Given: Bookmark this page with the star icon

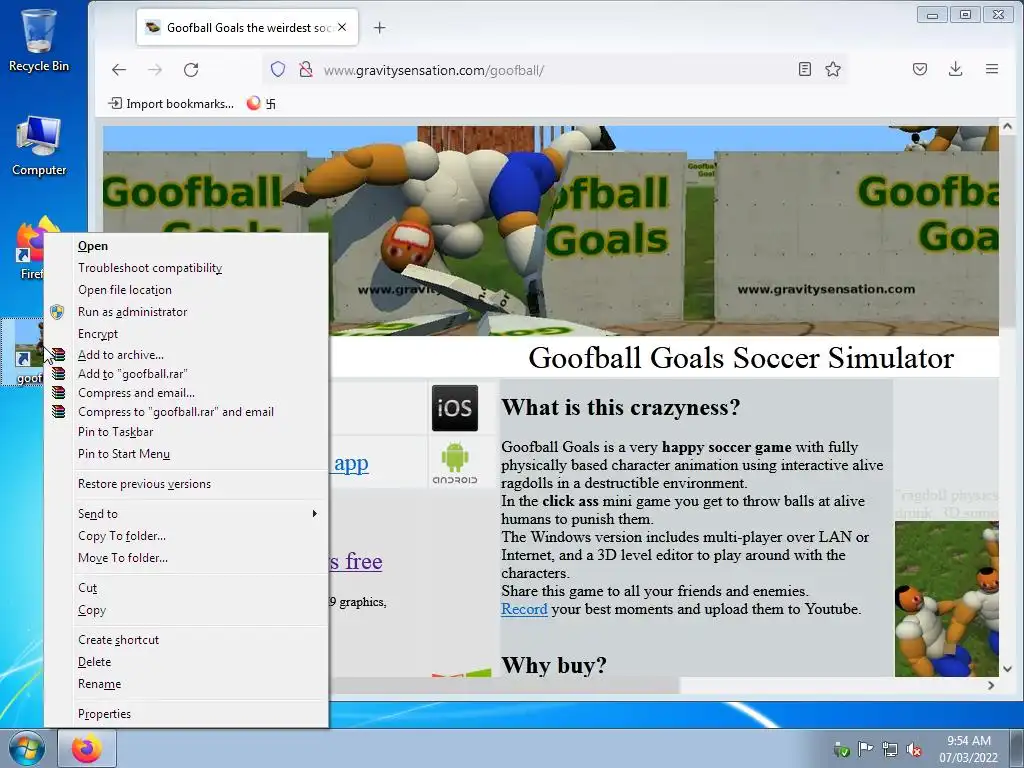Looking at the screenshot, I should tap(833, 69).
